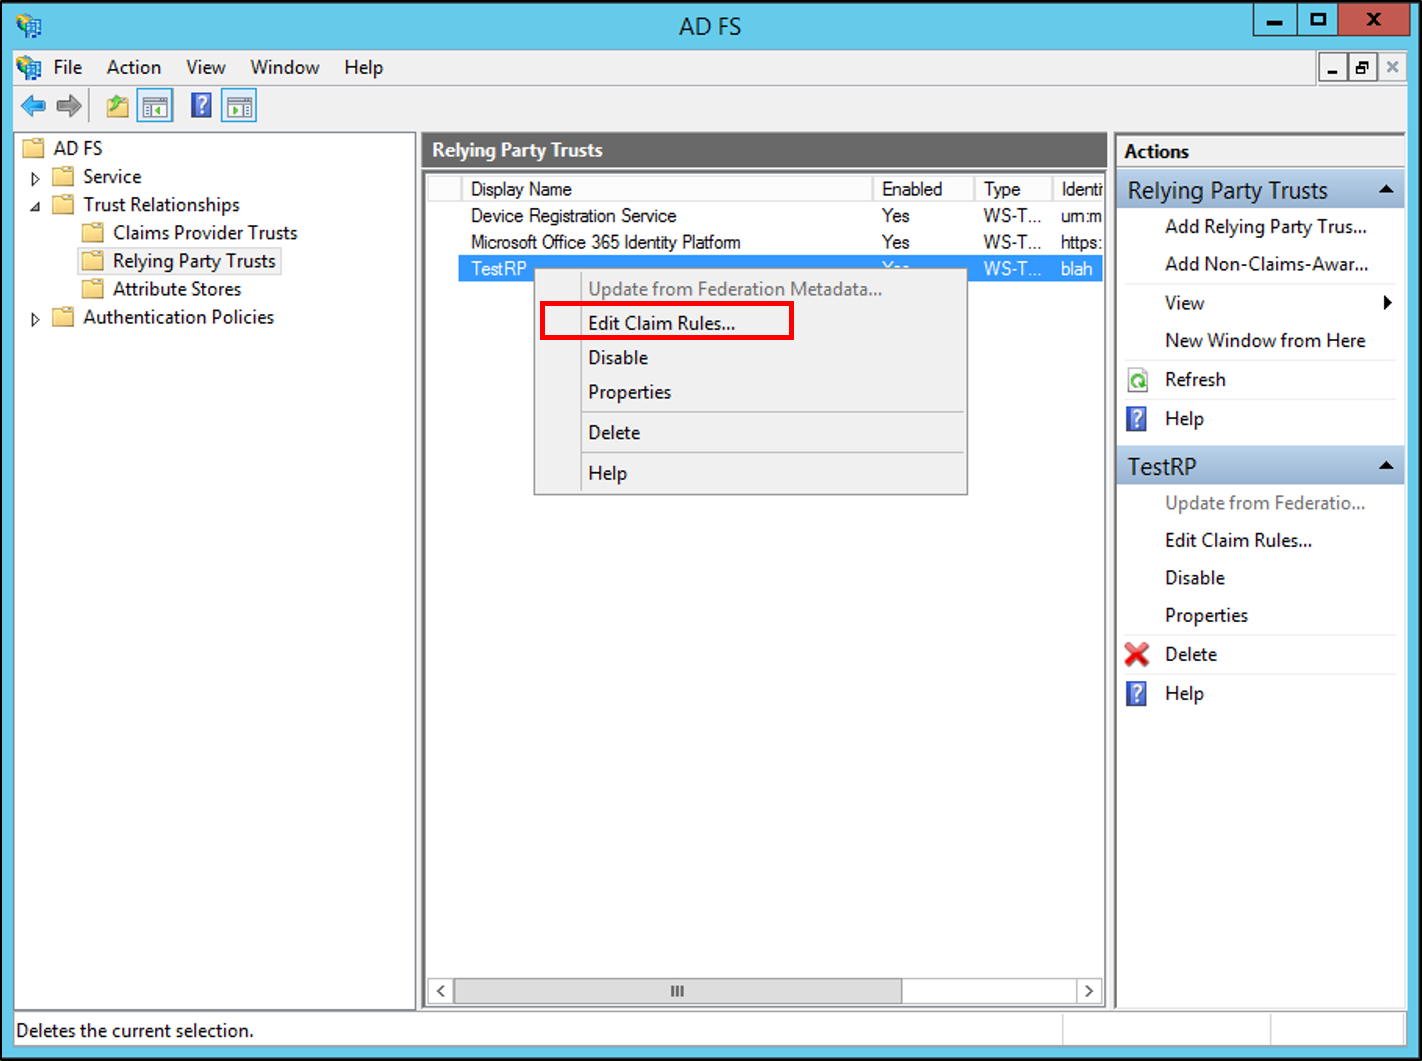This screenshot has width=1422, height=1061.
Task: Click the red X Delete icon under TestRP
Action: pos(1137,654)
